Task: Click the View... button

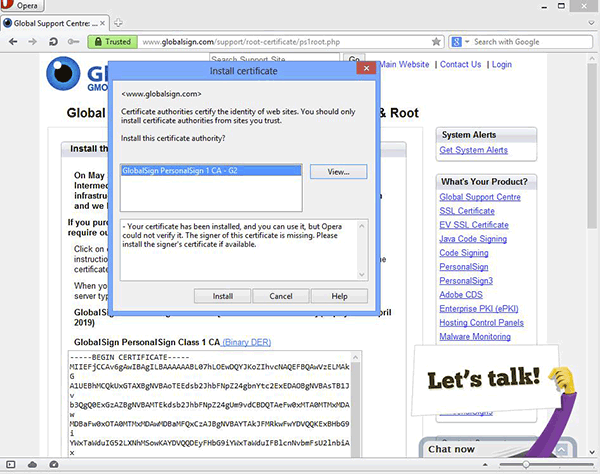Action: (x=338, y=172)
